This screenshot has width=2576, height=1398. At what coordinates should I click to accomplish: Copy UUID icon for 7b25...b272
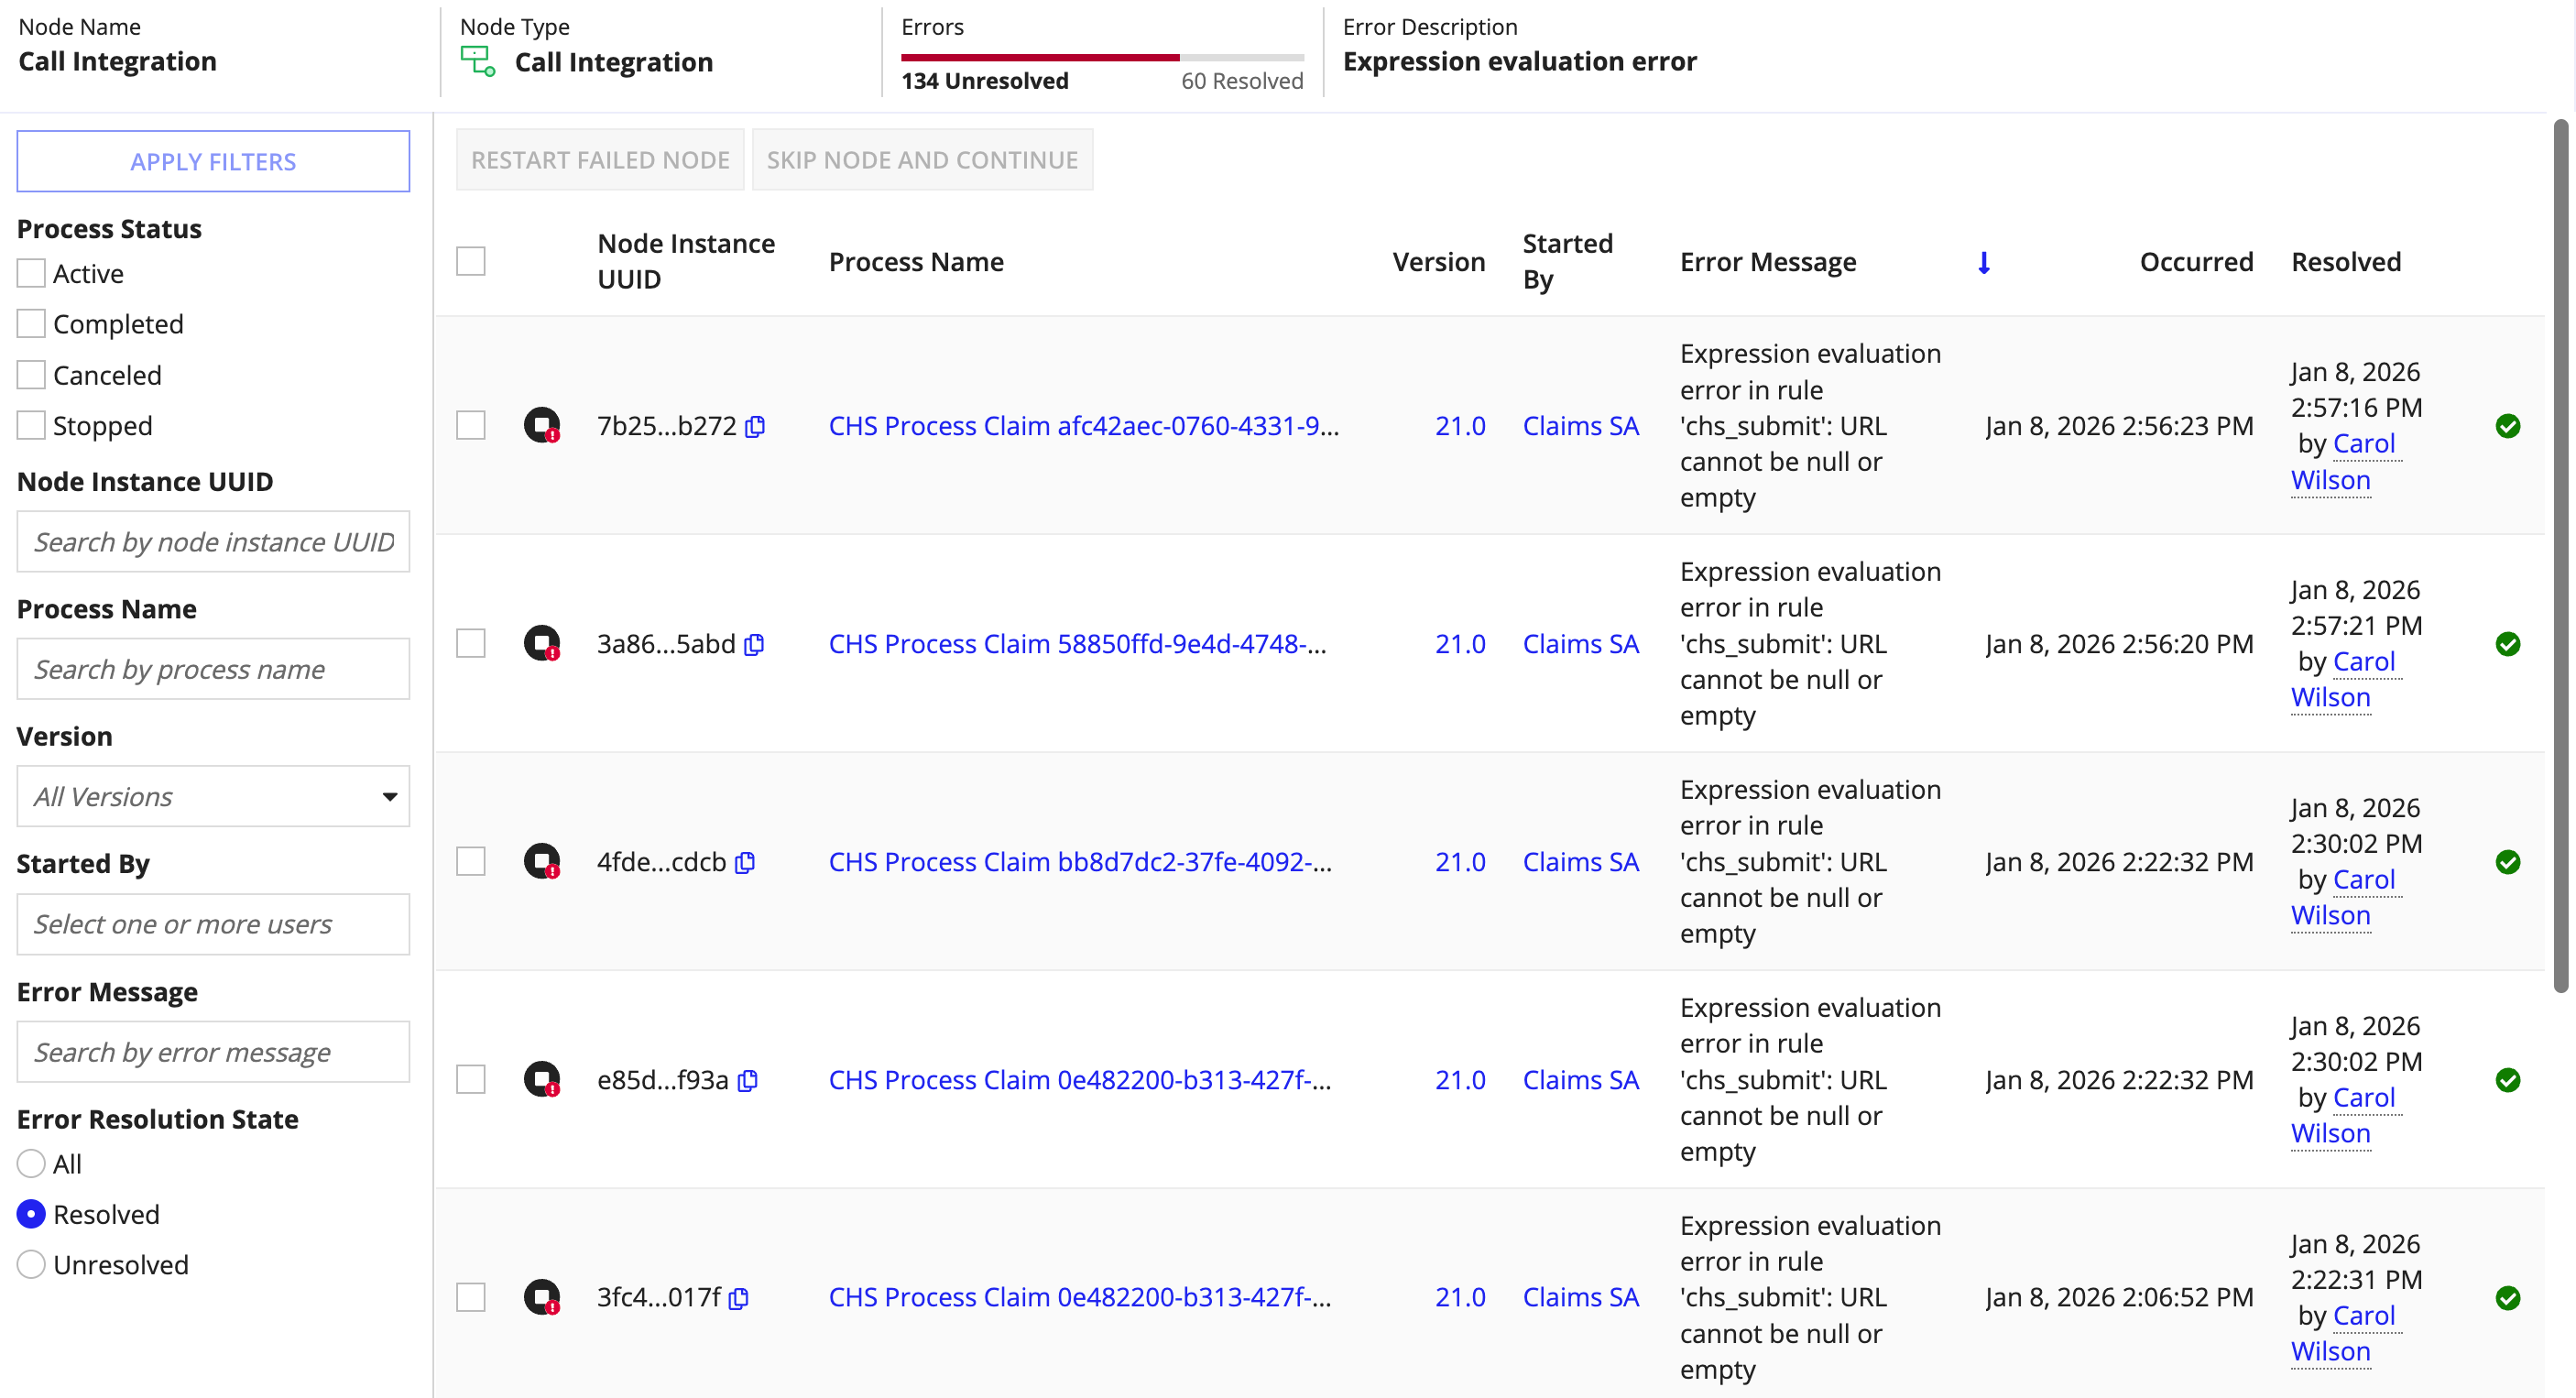click(x=756, y=427)
